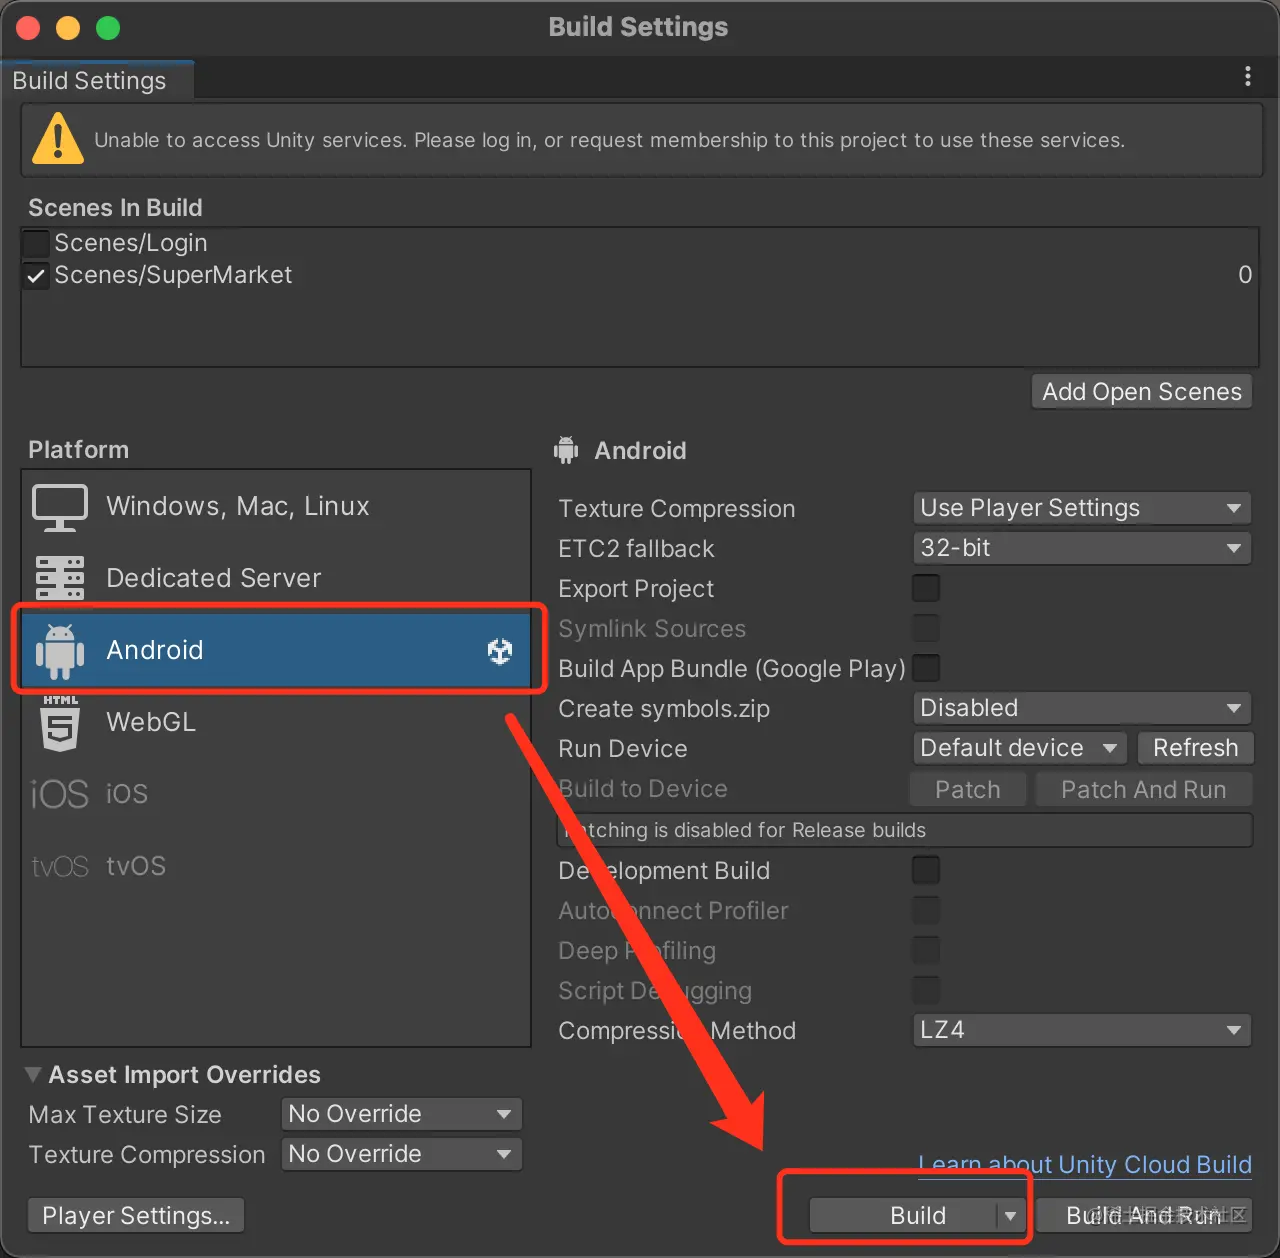Toggle the Script Debugging checkbox
Screen dimensions: 1280x1258
coord(926,990)
